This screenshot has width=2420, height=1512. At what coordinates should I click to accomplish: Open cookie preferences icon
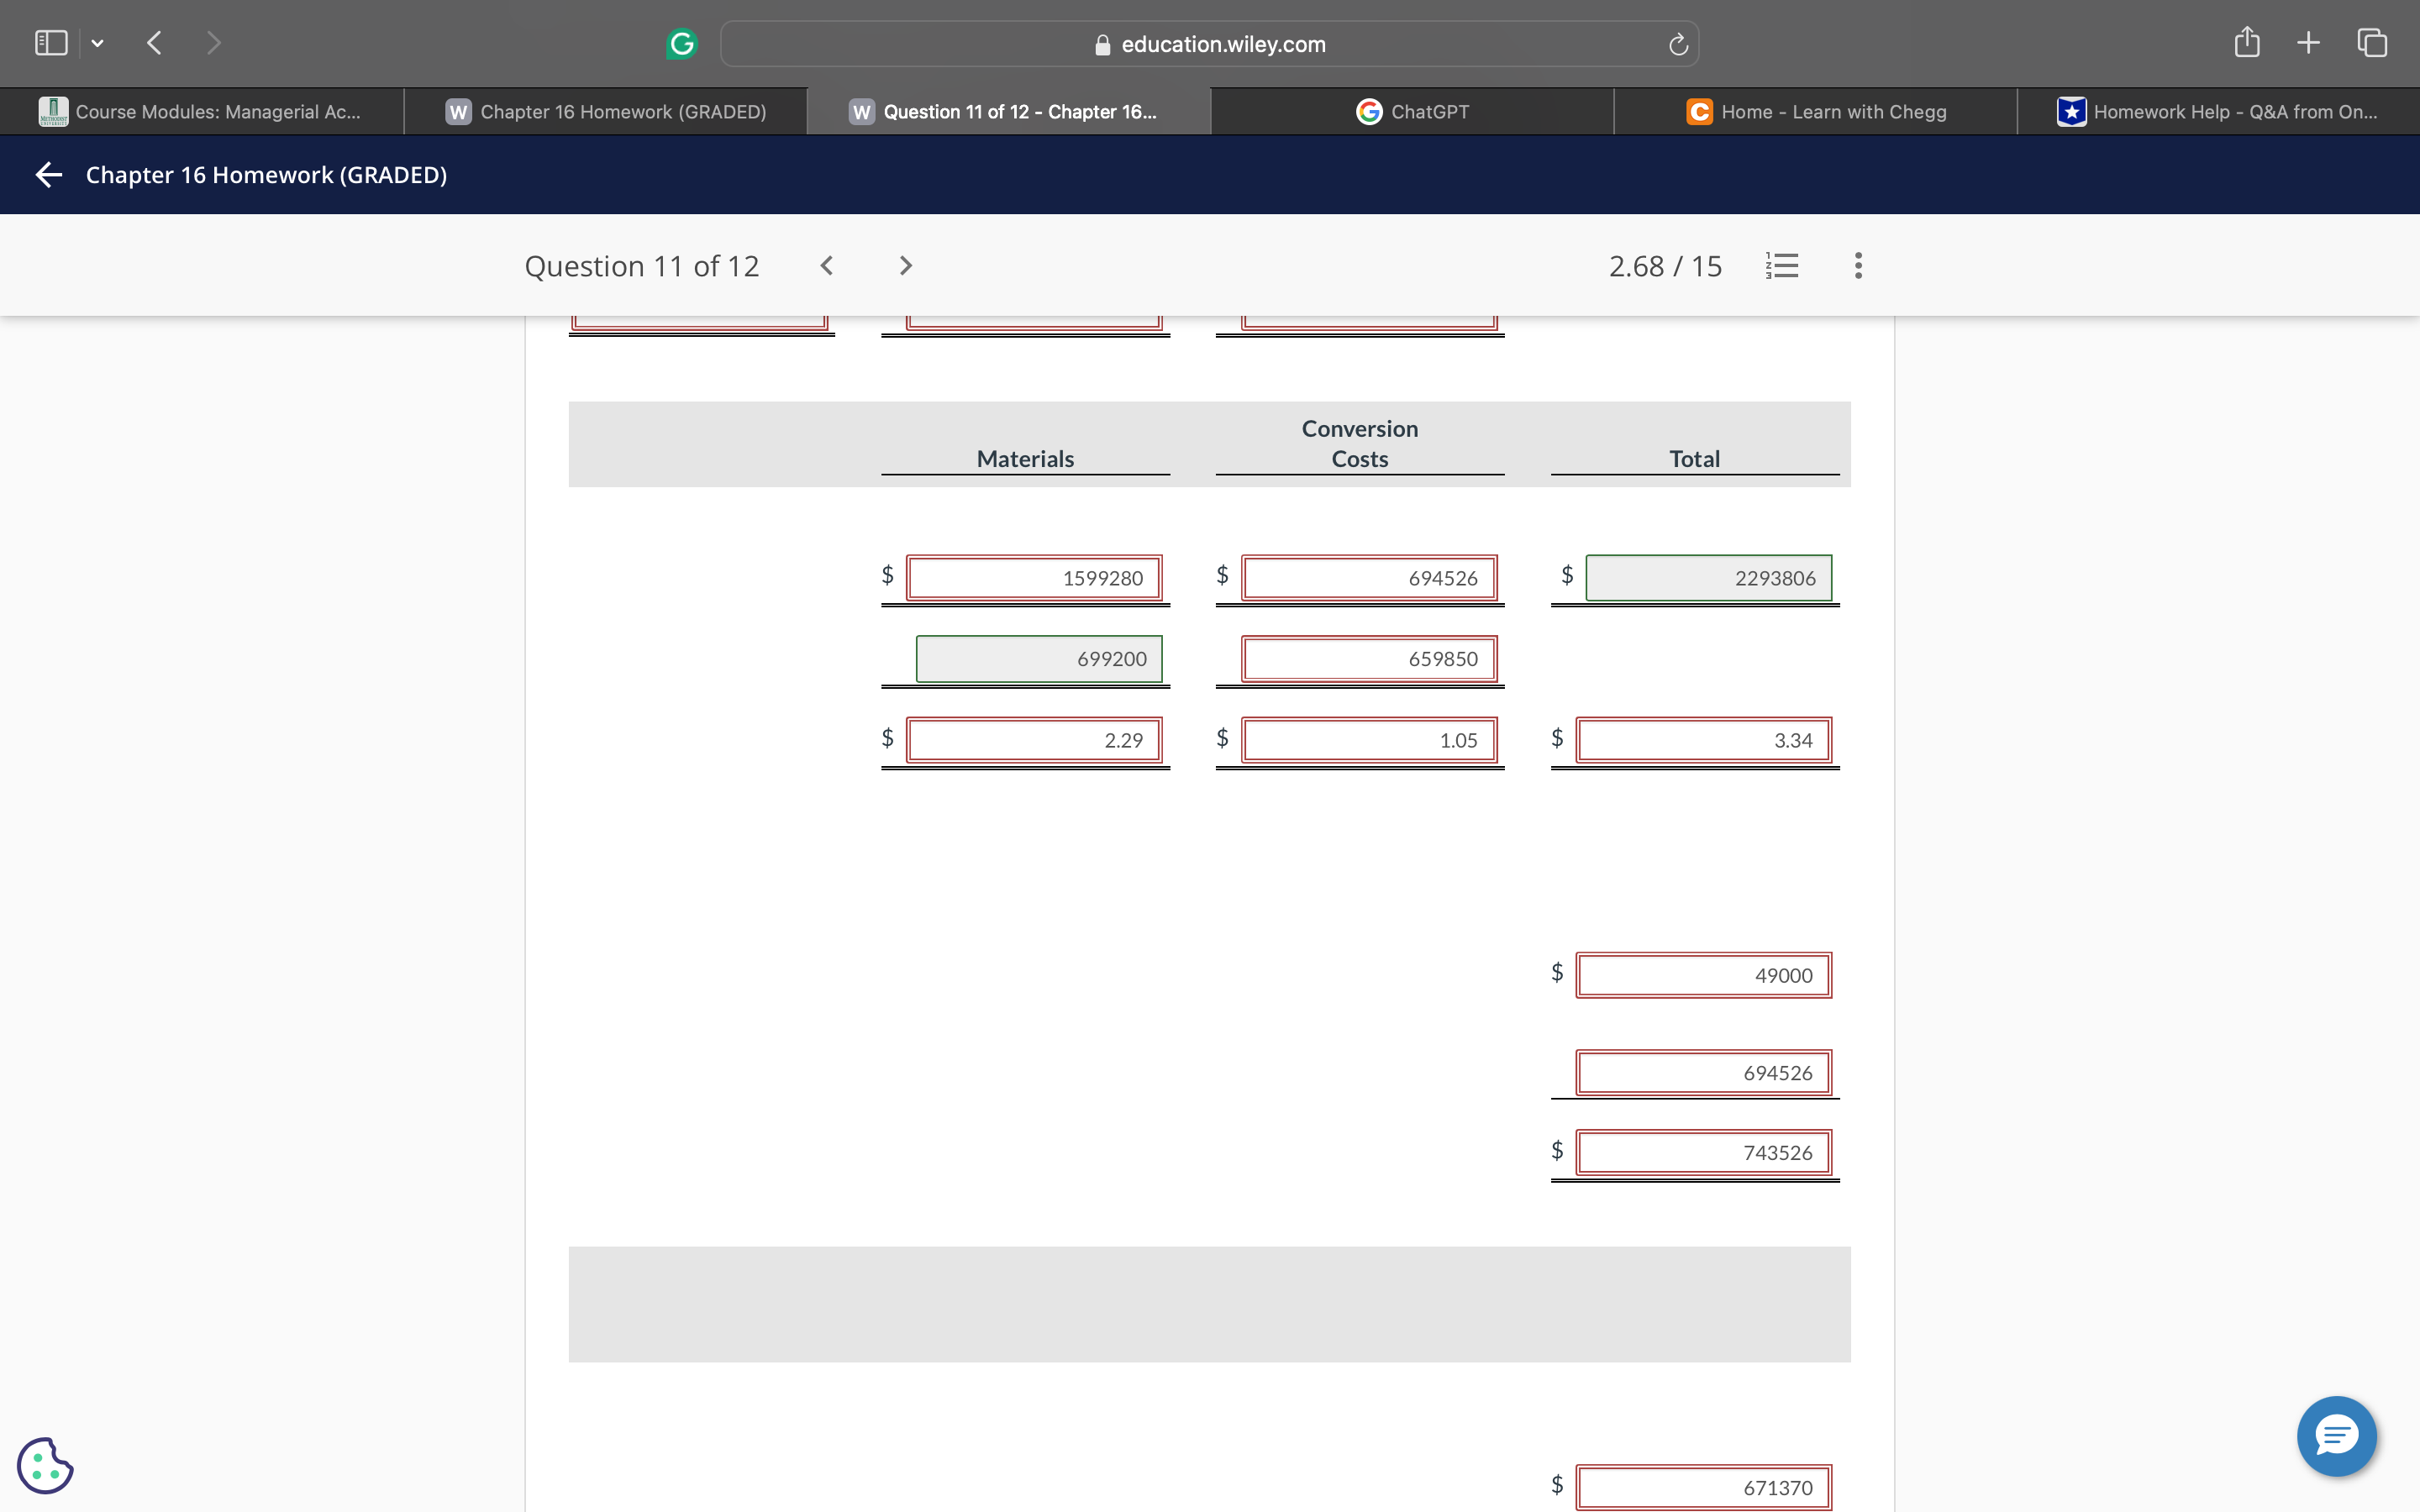[45, 1465]
